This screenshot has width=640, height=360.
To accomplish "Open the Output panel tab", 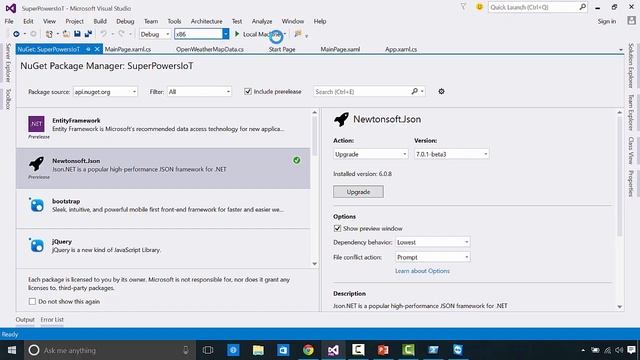I will [x=25, y=319].
